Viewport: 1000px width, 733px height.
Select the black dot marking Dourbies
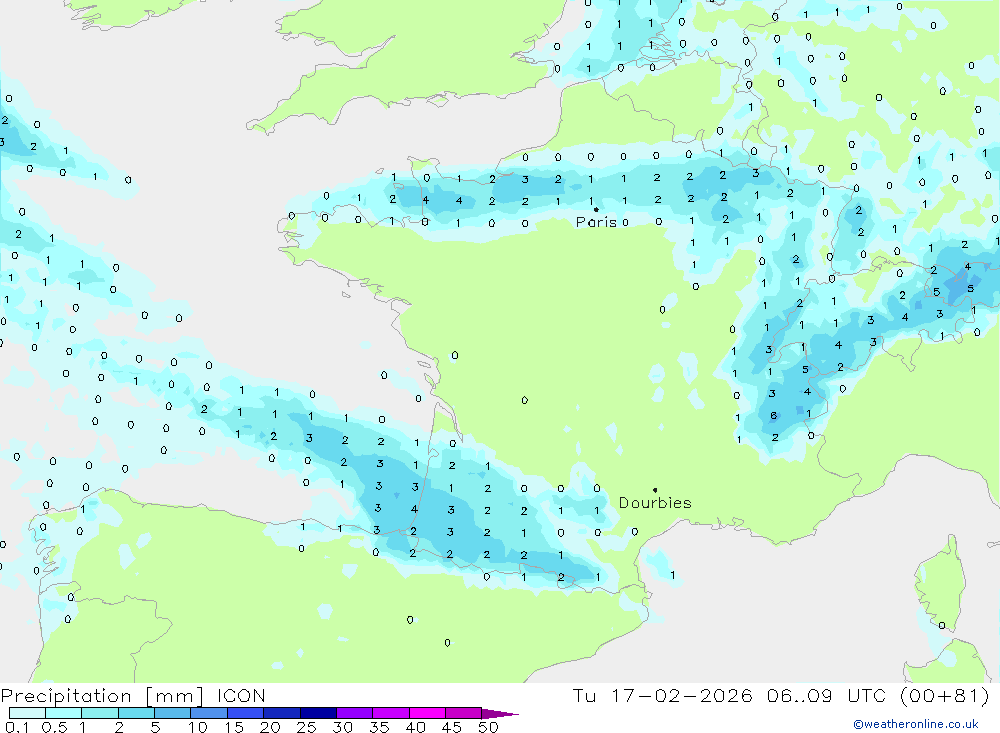(655, 490)
